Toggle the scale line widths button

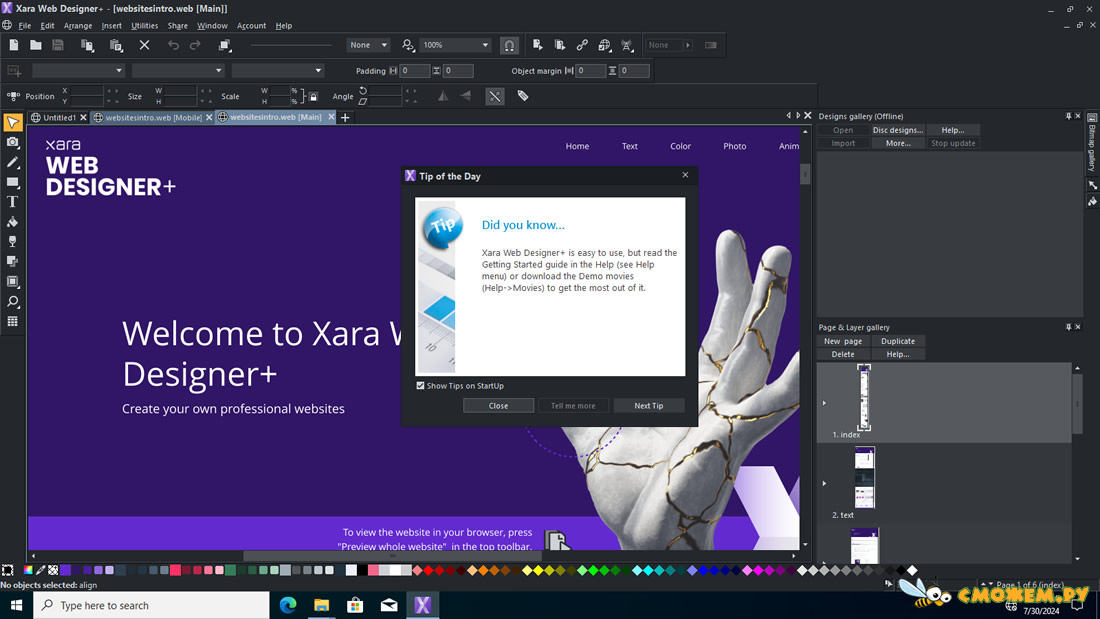pos(495,96)
